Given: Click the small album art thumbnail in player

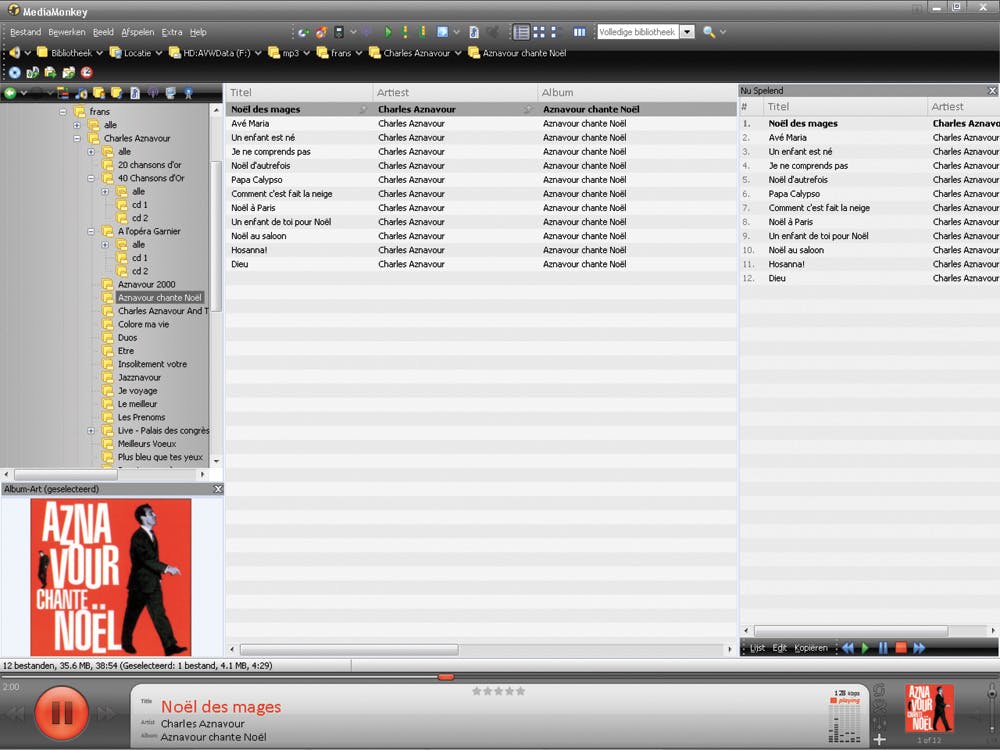Looking at the screenshot, I should point(929,709).
